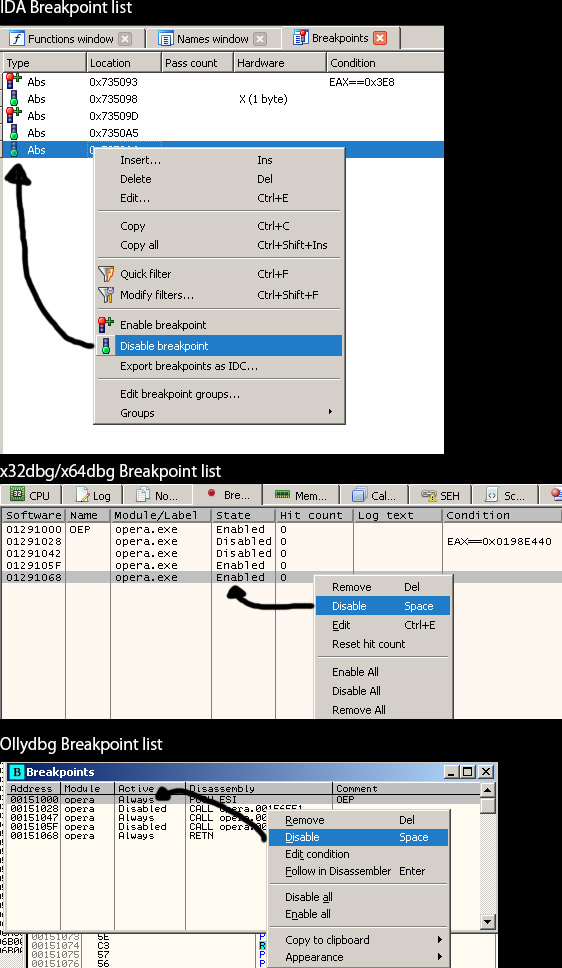
Task: Choose Remove All in x64dbg menu
Action: 384,710
